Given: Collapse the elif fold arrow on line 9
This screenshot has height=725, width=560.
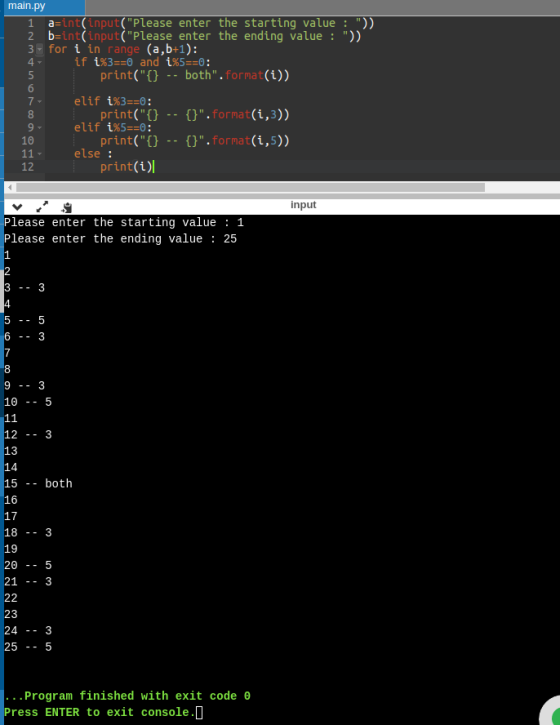Looking at the screenshot, I should (40, 127).
